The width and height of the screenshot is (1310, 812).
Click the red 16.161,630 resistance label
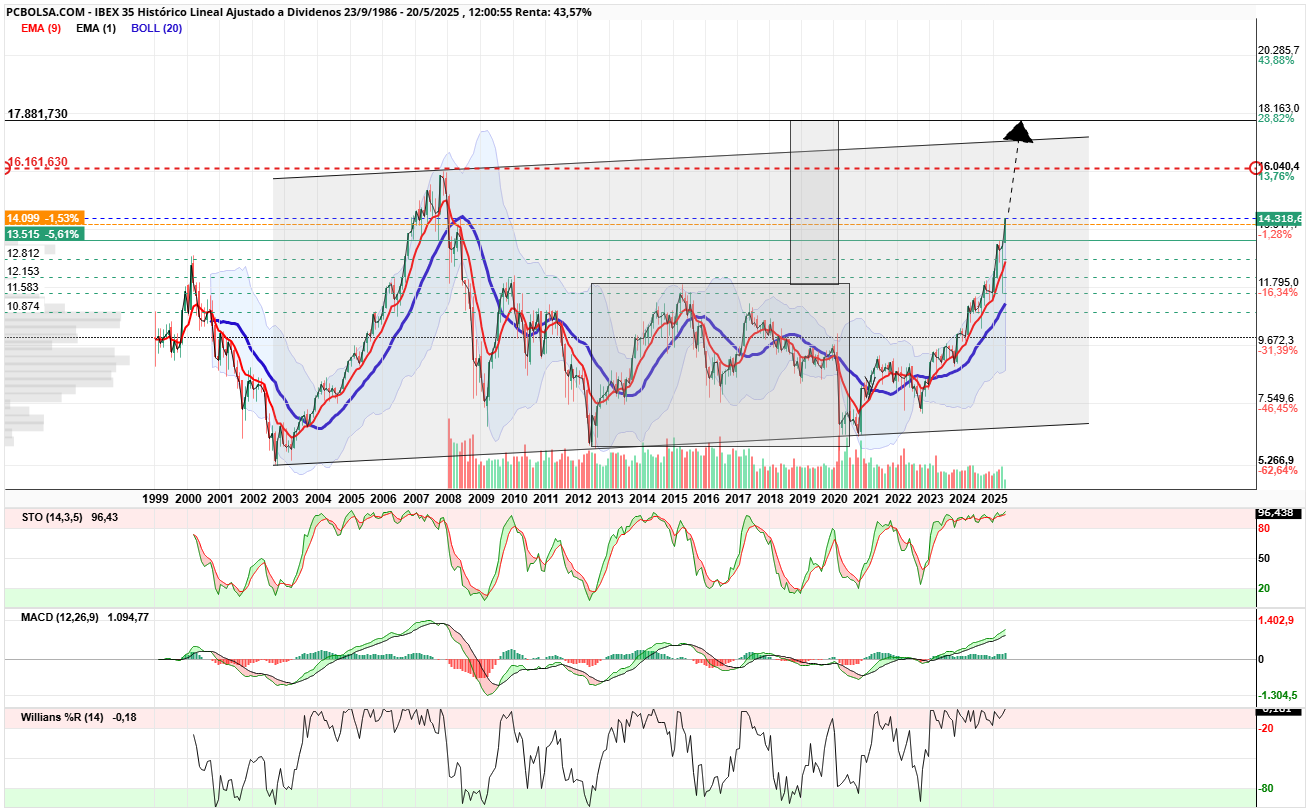37,161
